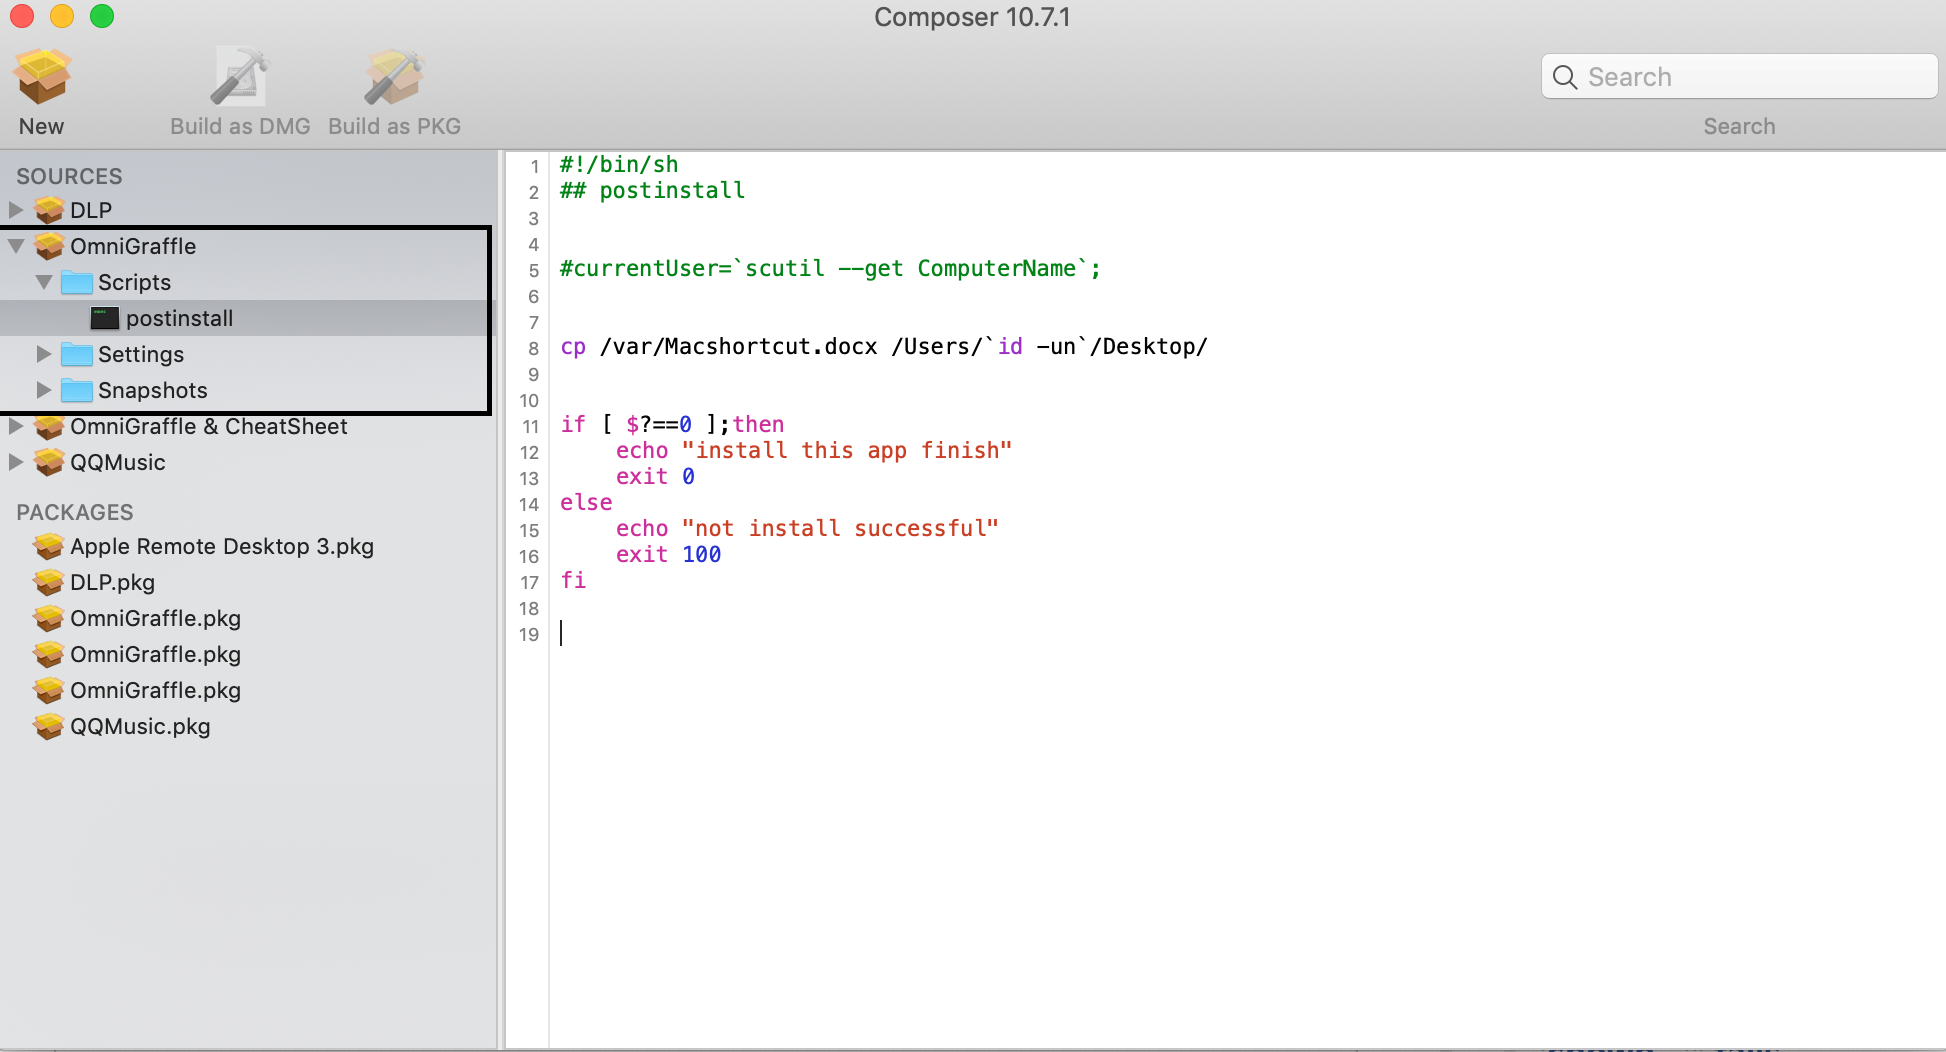This screenshot has height=1052, width=1946.
Task: Collapse the Scripts folder
Action: point(44,282)
